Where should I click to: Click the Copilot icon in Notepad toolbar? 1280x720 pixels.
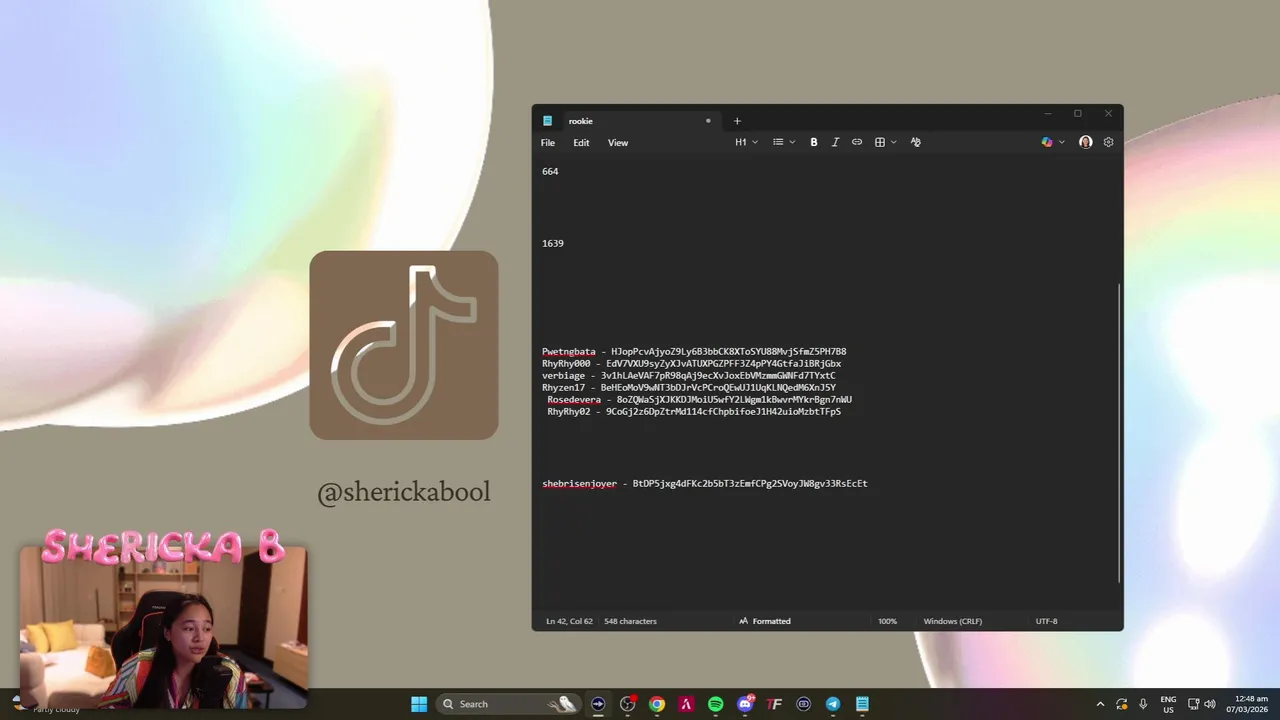tap(1047, 142)
